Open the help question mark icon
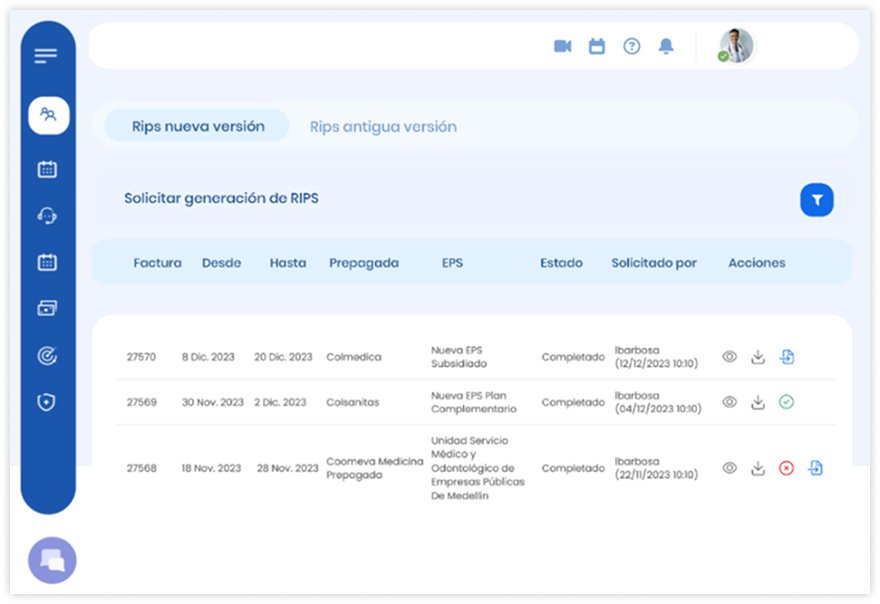This screenshot has width=880, height=604. [632, 46]
